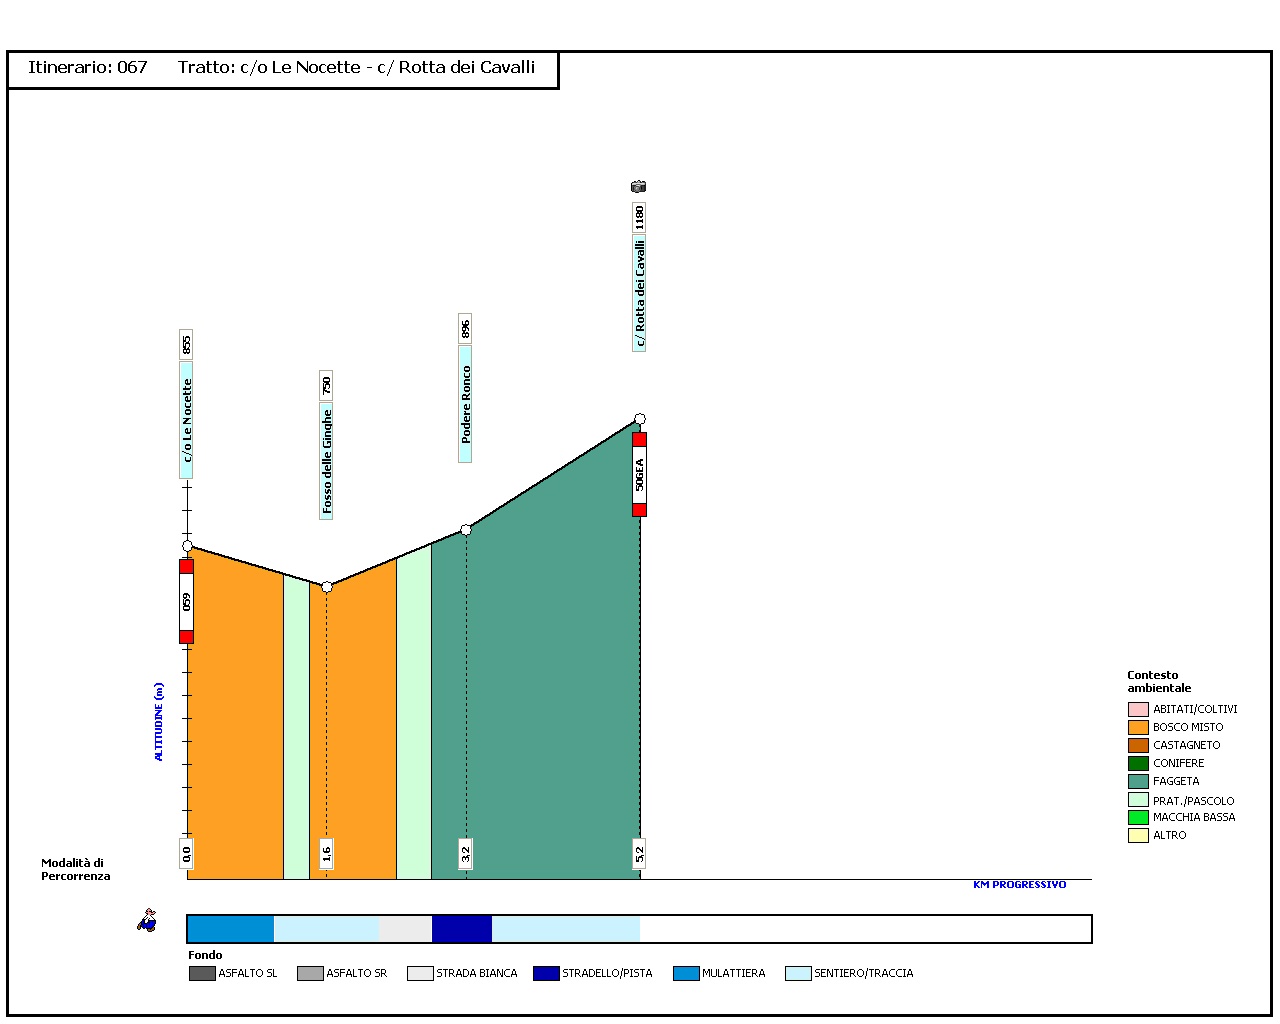Click the waypoint circle at Podere Ronco
The height and width of the screenshot is (1024, 1280).
click(466, 530)
